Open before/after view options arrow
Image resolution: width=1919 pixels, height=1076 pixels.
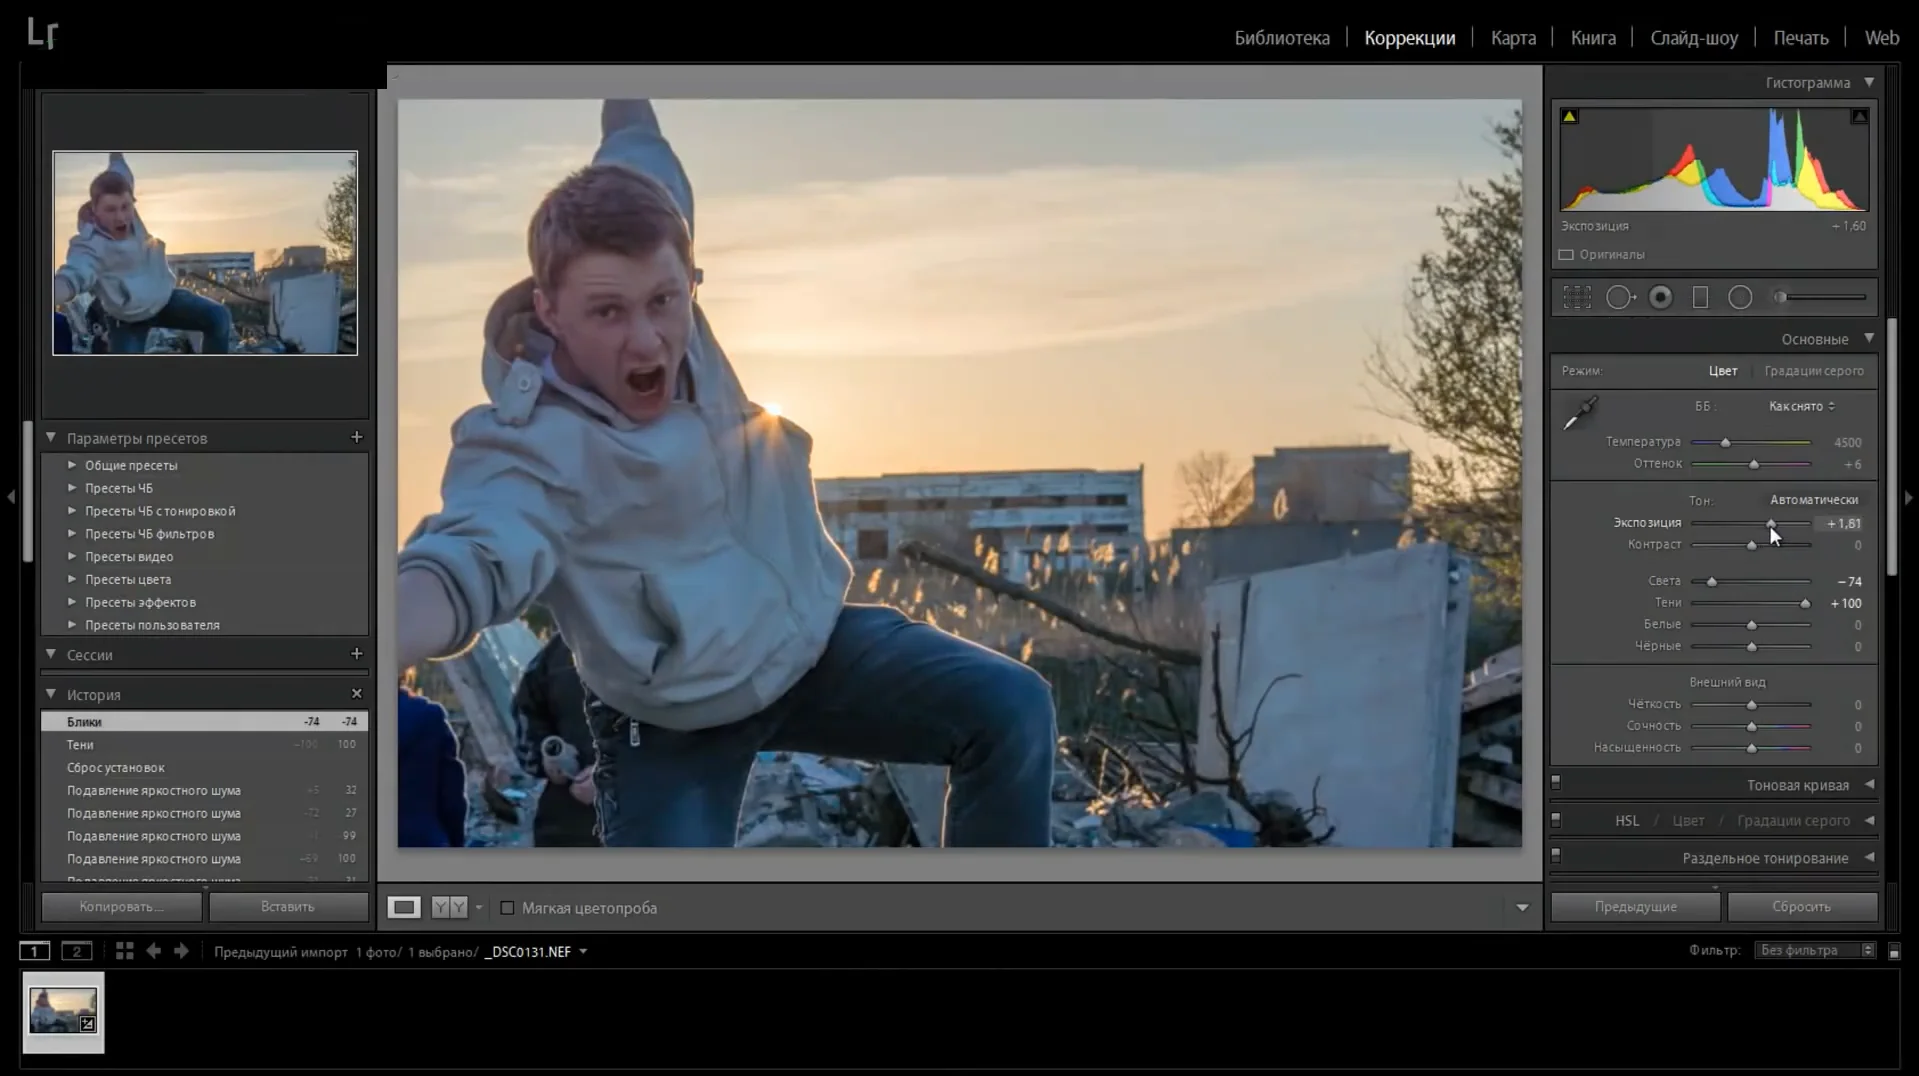point(479,908)
